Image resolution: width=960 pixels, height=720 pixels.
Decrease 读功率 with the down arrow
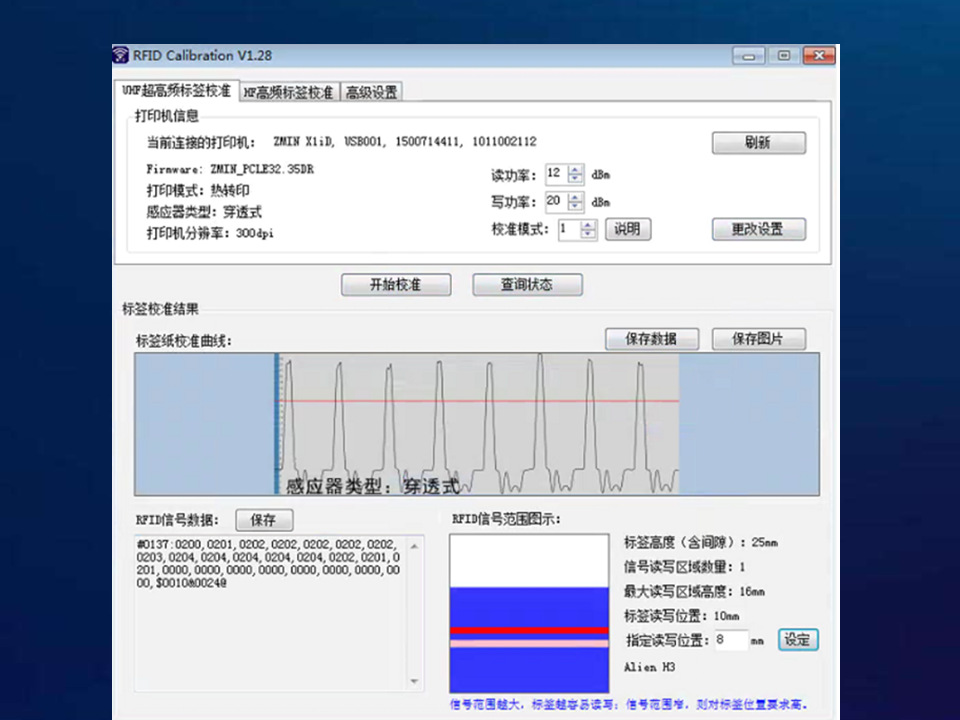coord(575,179)
